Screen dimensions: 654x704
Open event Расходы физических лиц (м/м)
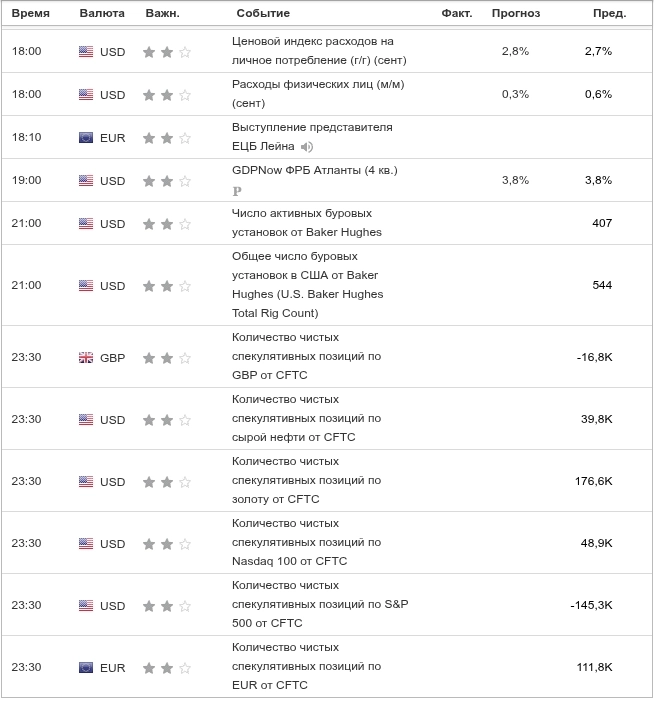click(318, 84)
